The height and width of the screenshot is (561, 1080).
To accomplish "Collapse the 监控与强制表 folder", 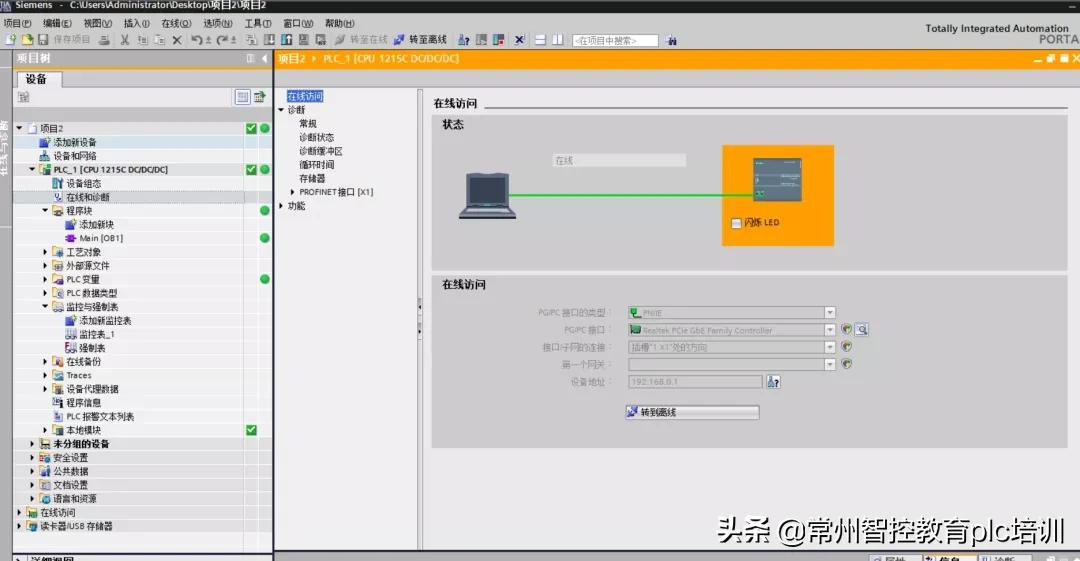I will pyautogui.click(x=45, y=307).
